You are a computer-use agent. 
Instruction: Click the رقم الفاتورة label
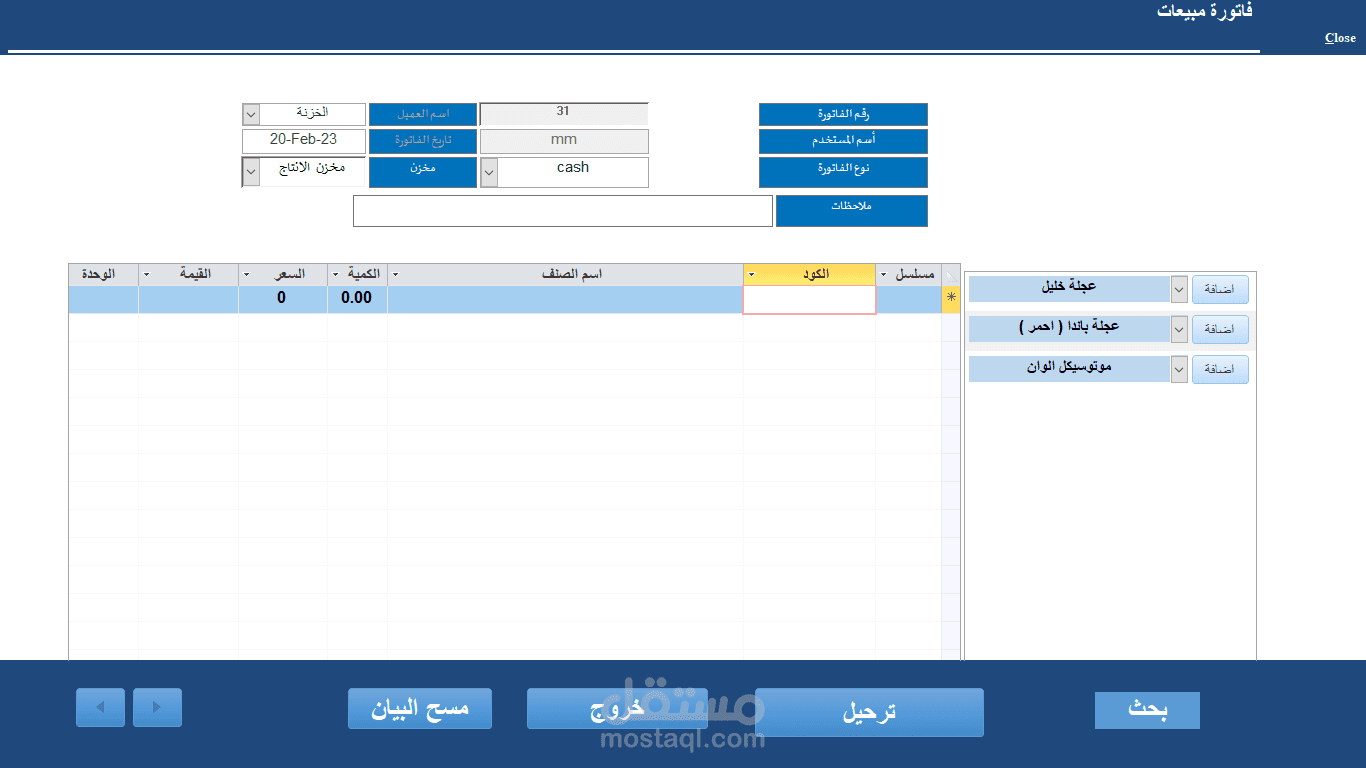pos(843,114)
